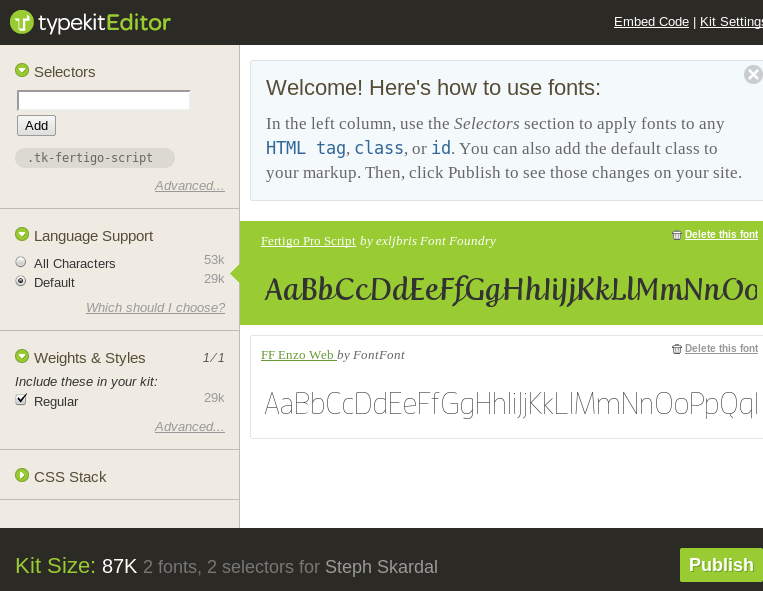
Task: Click the 'class' highlighted term
Action: (379, 148)
